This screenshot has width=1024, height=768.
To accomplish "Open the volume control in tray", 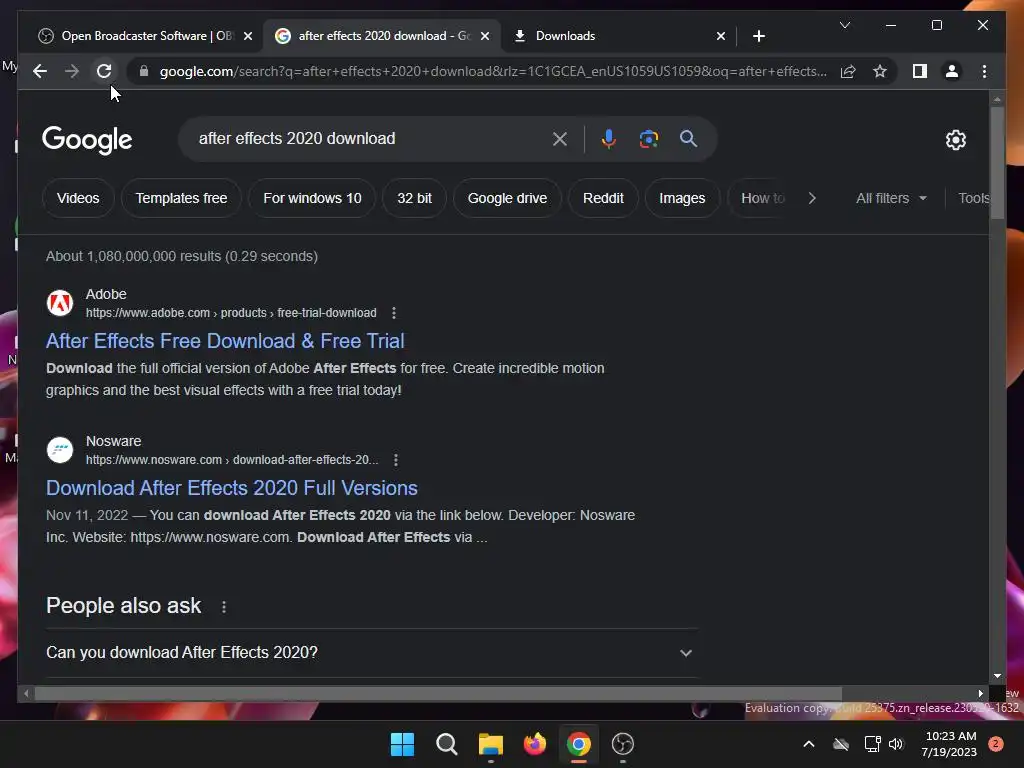I will [896, 744].
